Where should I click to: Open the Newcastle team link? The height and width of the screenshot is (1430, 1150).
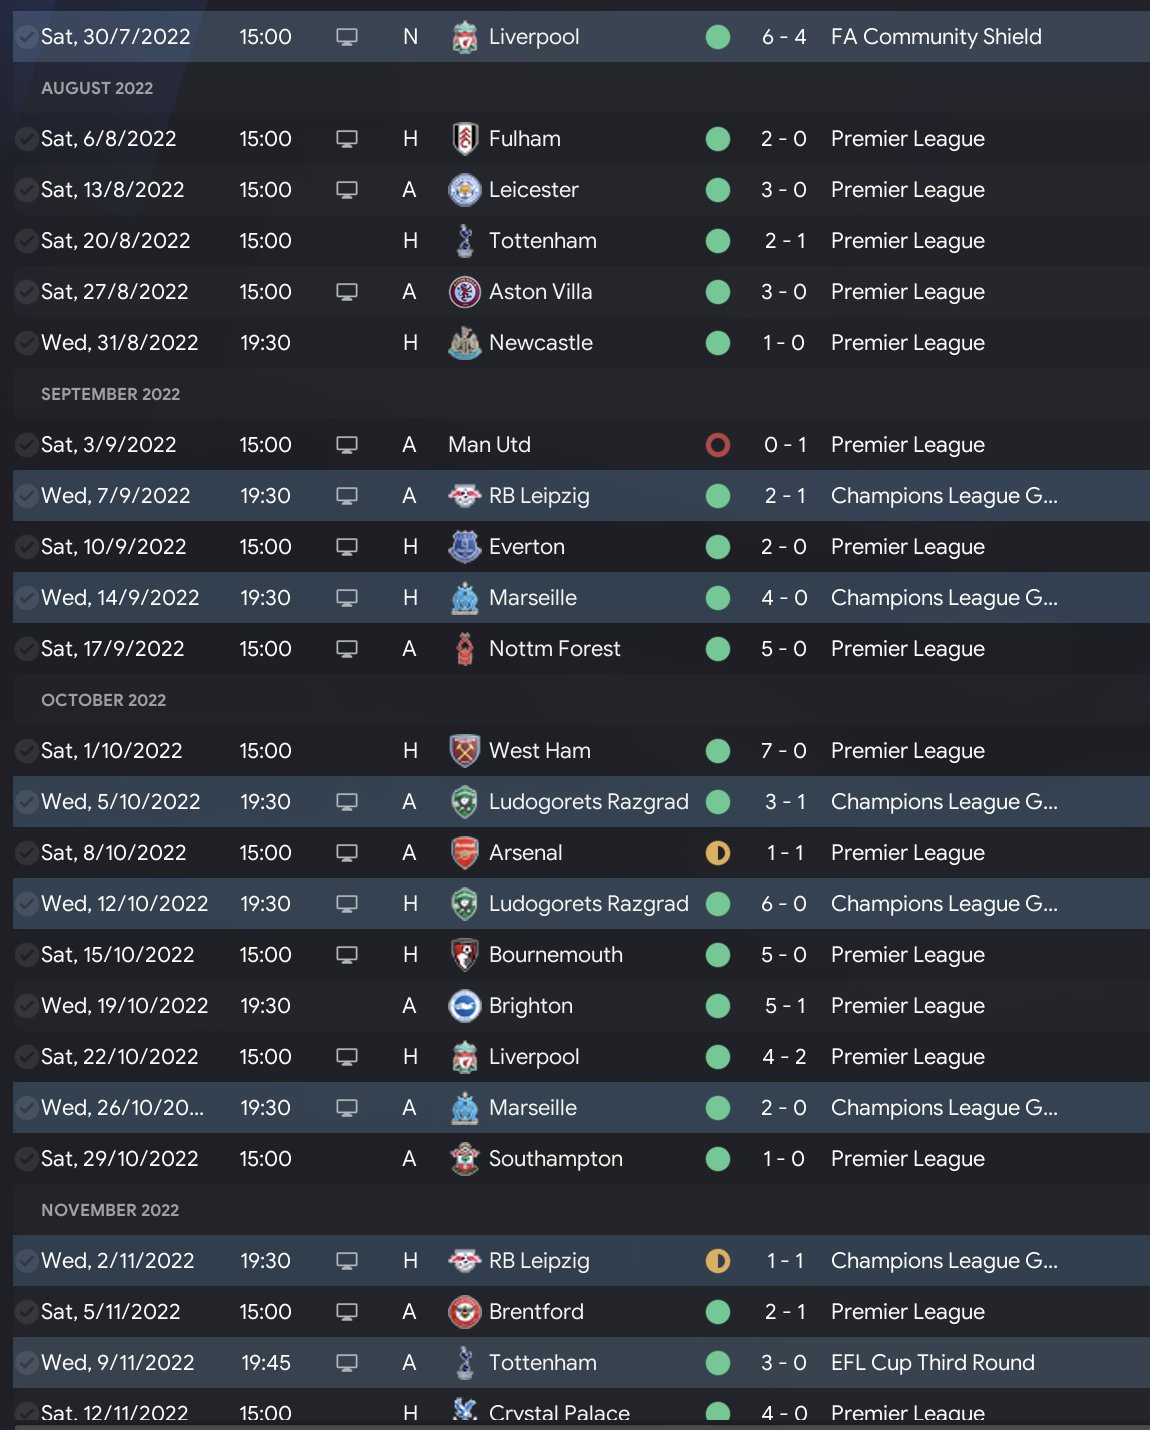coord(540,343)
